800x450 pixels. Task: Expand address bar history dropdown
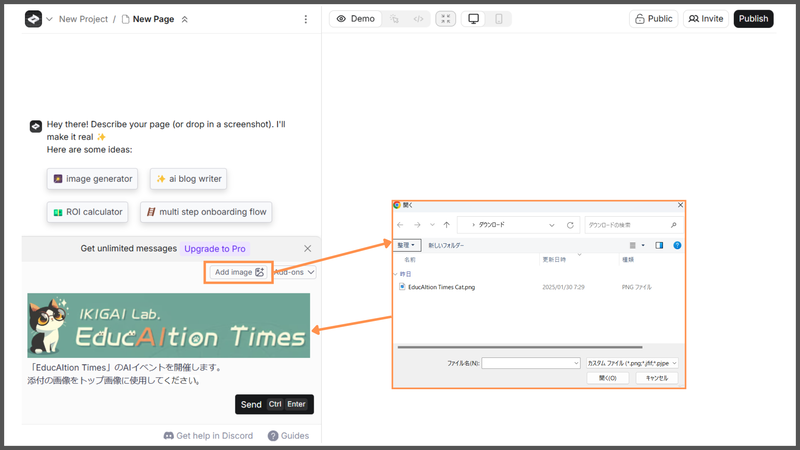pyautogui.click(x=552, y=225)
